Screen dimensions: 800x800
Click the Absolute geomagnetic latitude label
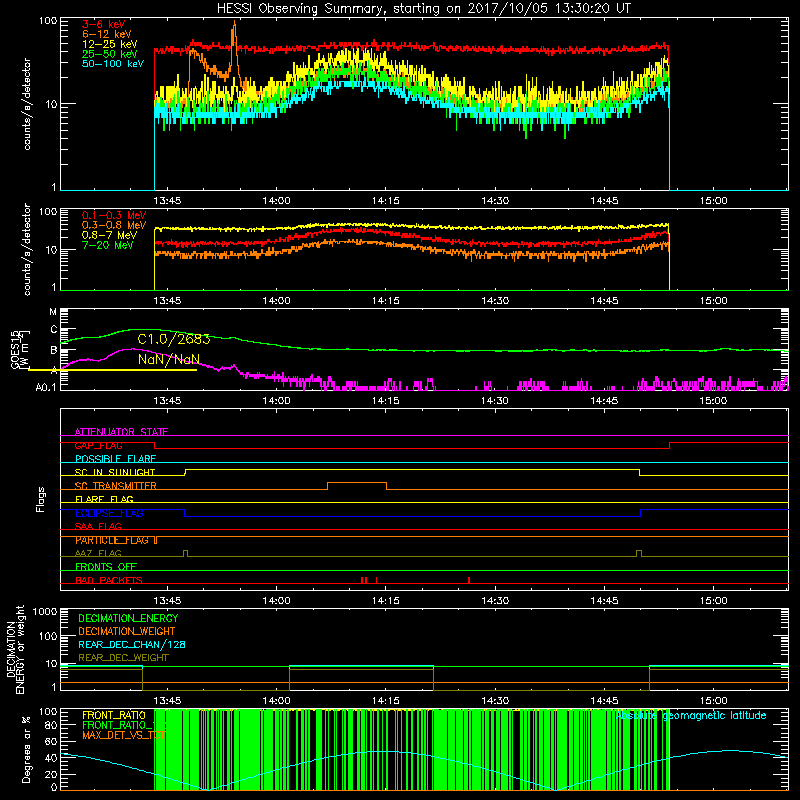pyautogui.click(x=691, y=715)
